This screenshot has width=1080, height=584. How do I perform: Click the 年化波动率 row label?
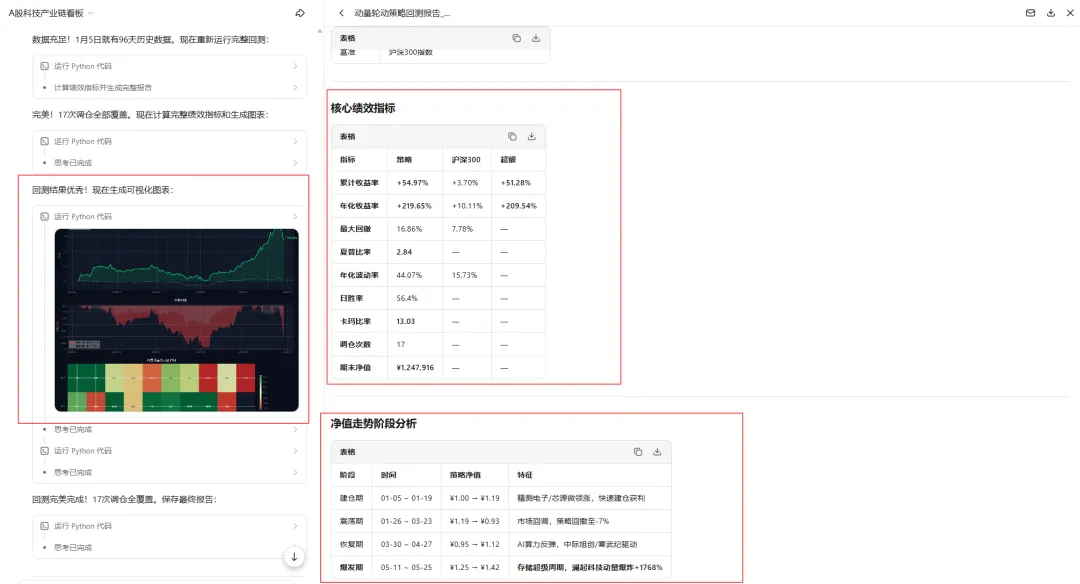coord(359,275)
